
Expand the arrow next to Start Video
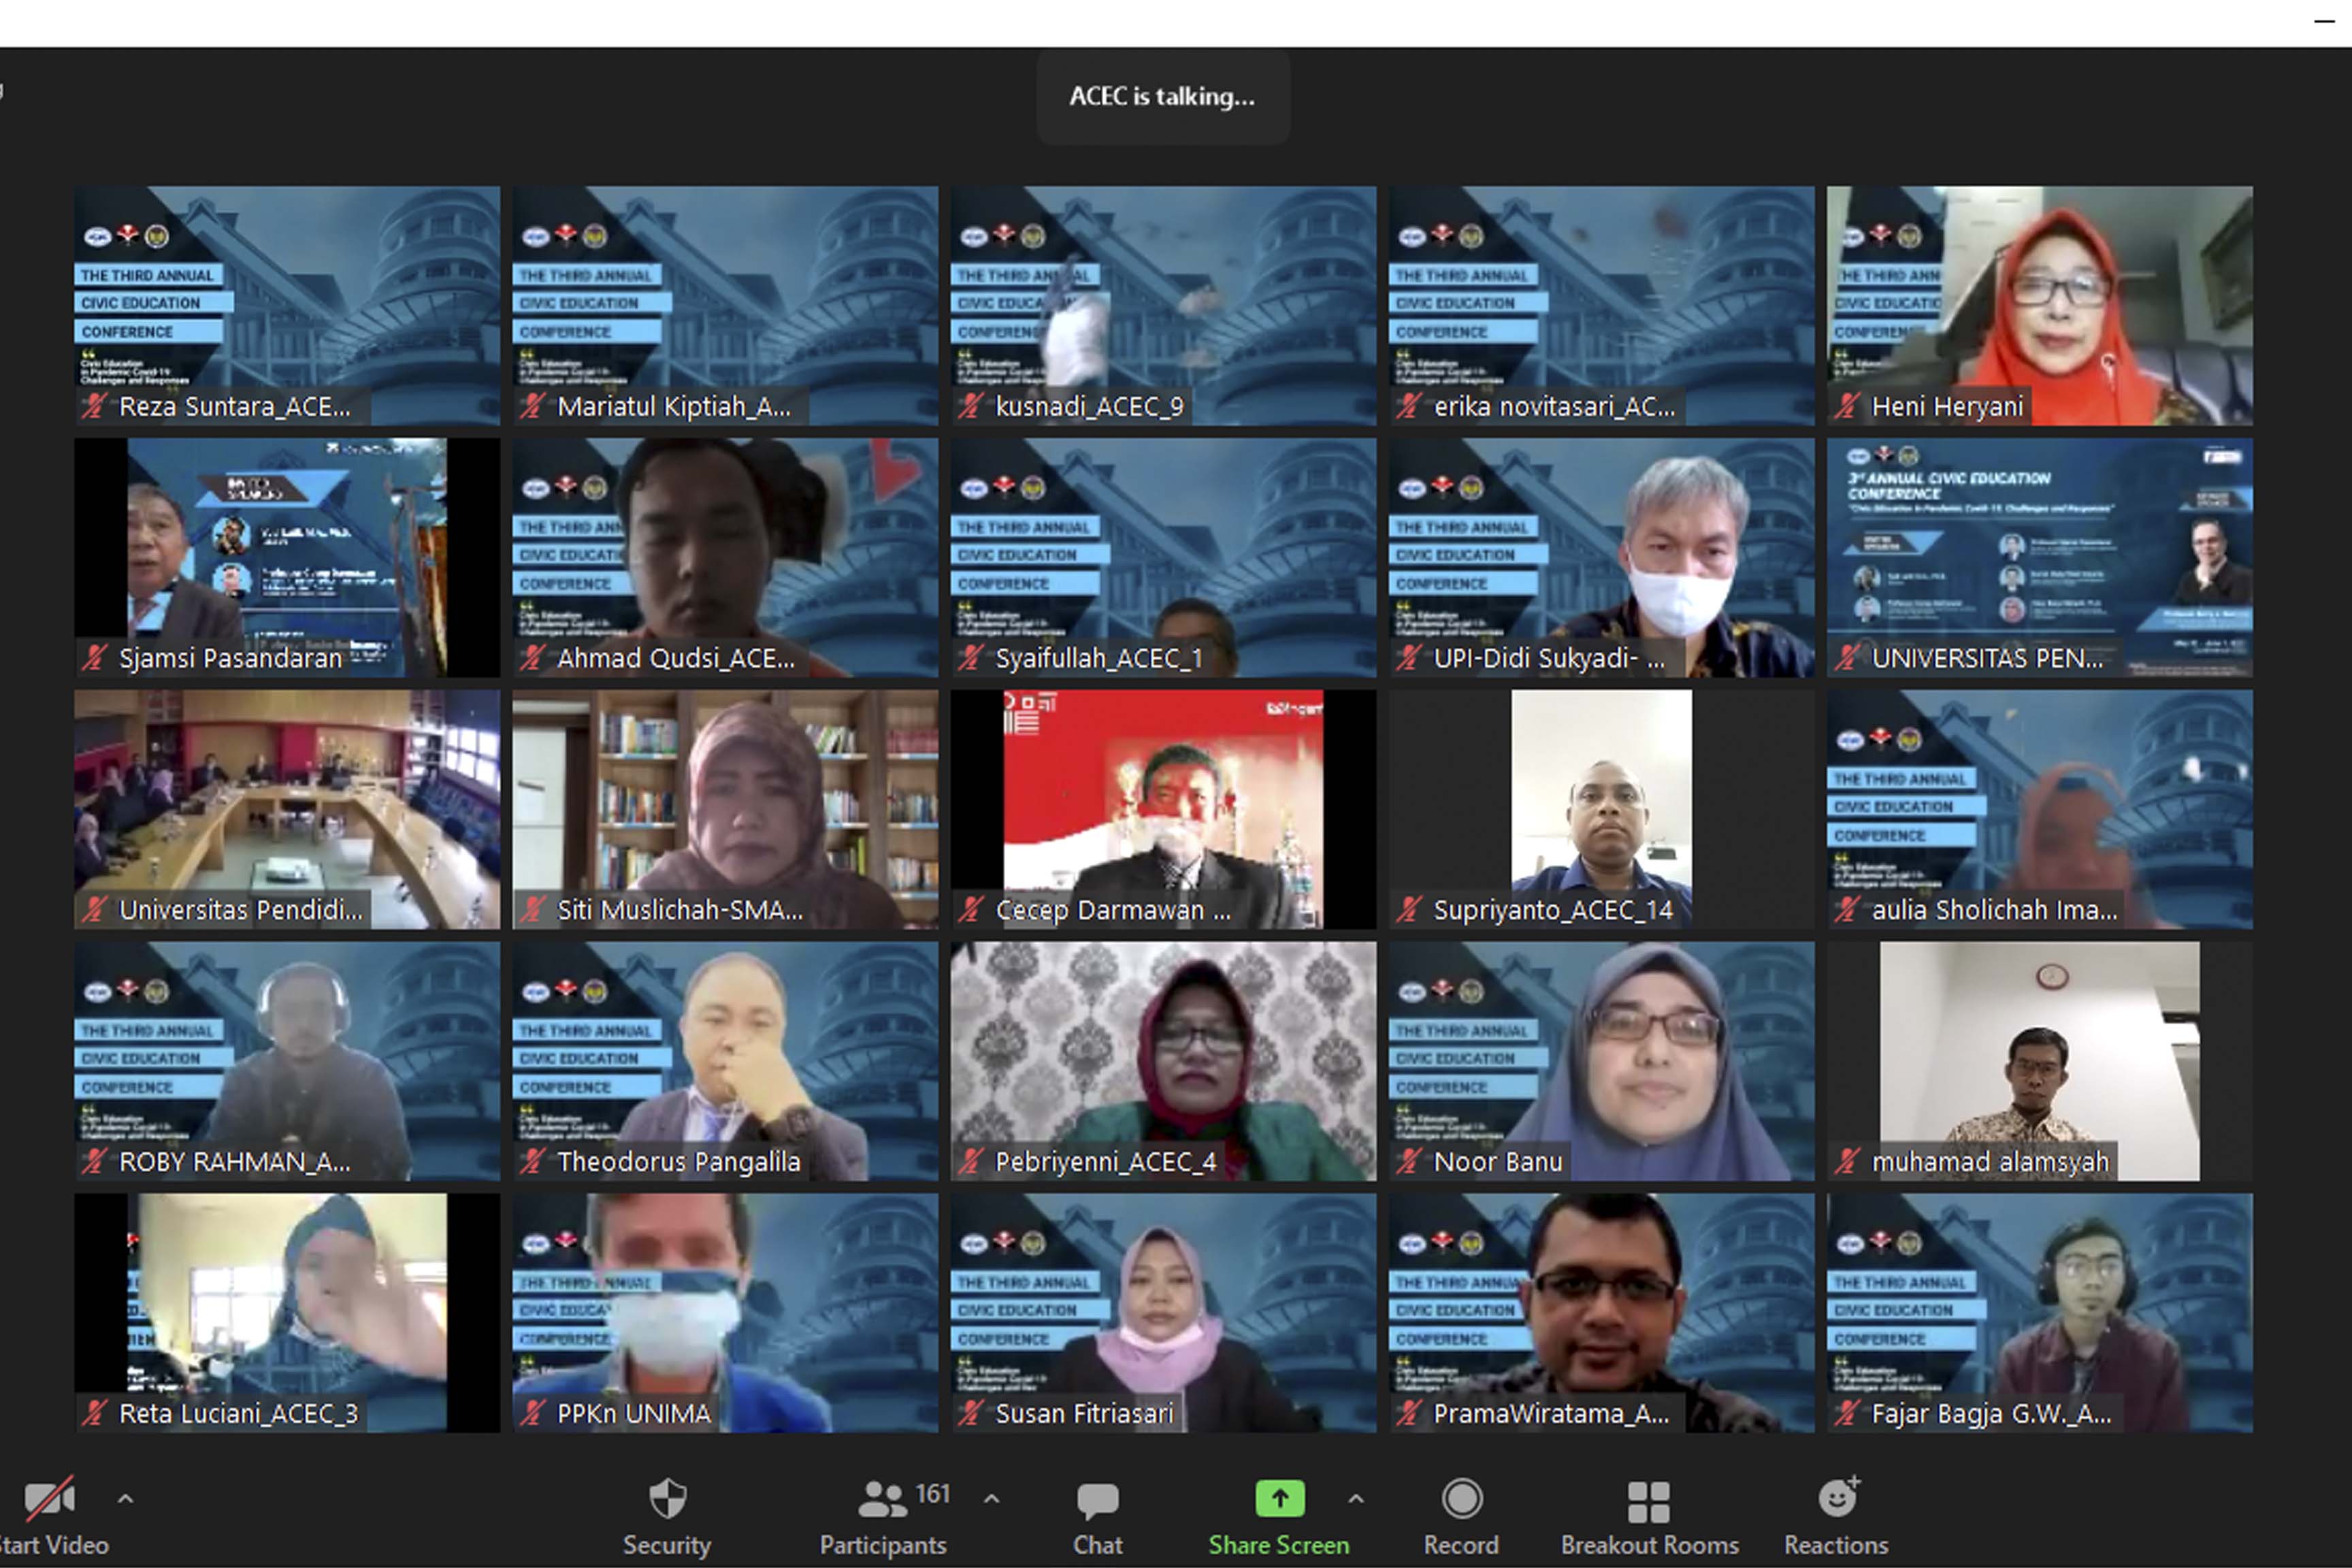tap(125, 1499)
